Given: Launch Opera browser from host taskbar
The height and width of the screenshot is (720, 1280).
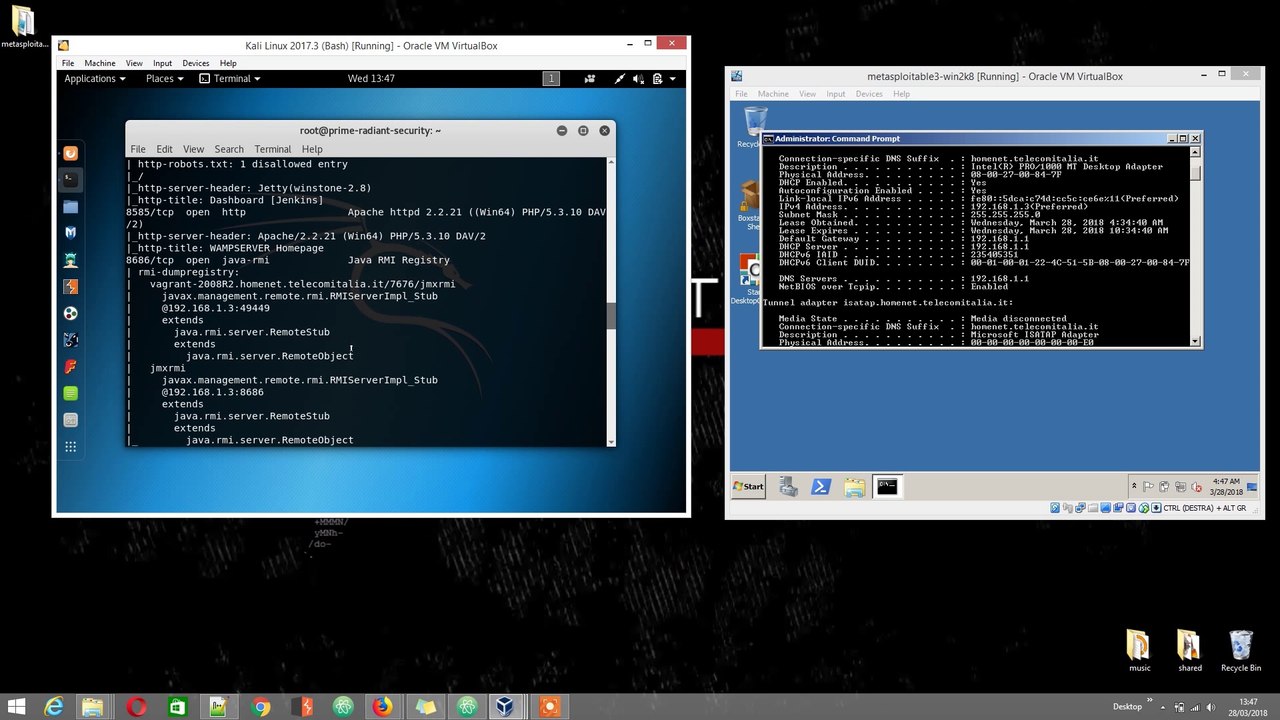Looking at the screenshot, I should 137,707.
